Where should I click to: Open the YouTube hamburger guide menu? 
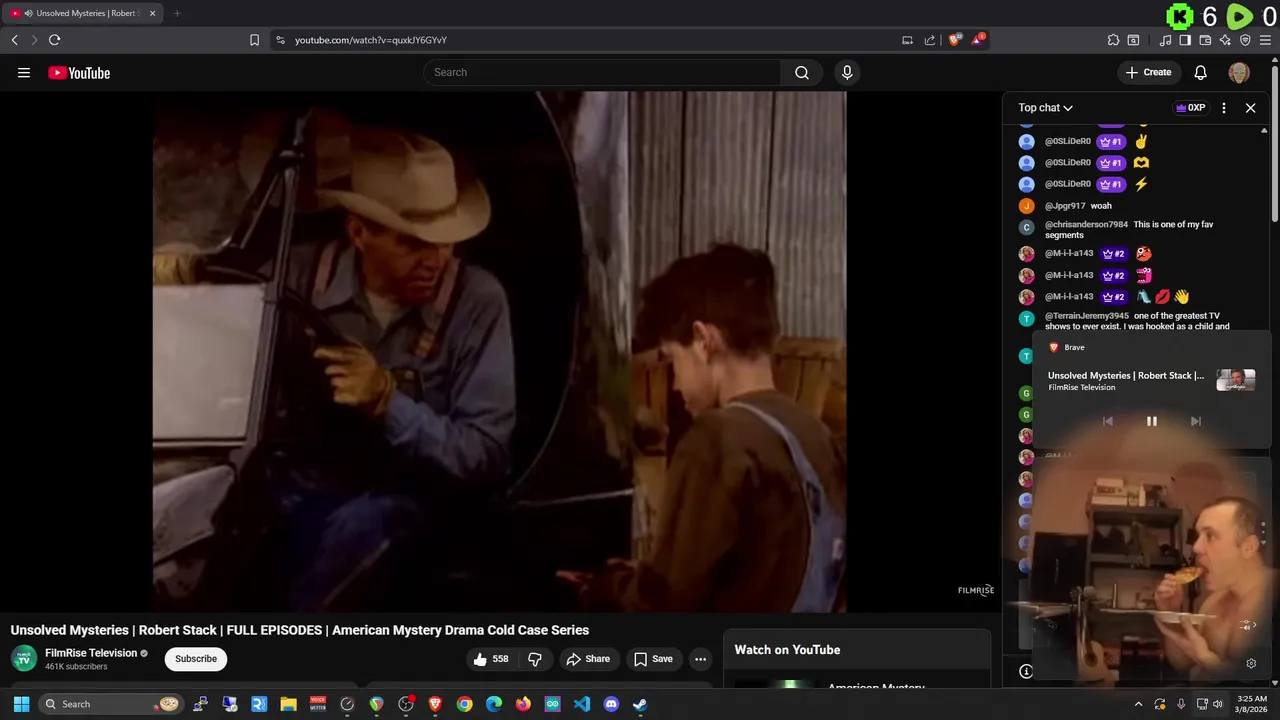coord(24,72)
